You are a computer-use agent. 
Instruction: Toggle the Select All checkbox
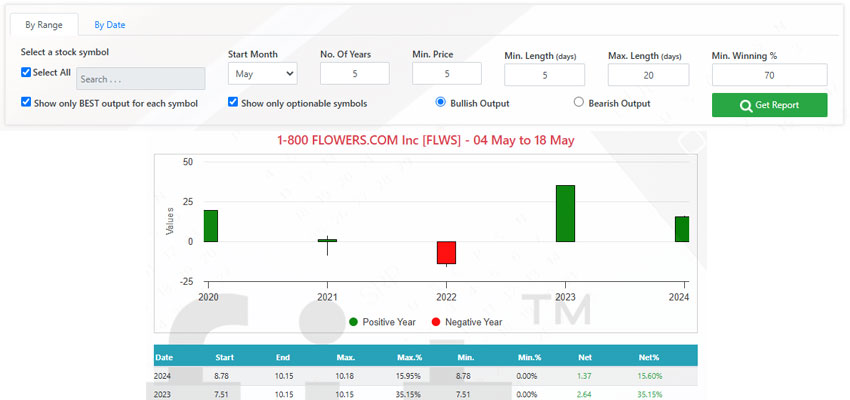point(26,72)
